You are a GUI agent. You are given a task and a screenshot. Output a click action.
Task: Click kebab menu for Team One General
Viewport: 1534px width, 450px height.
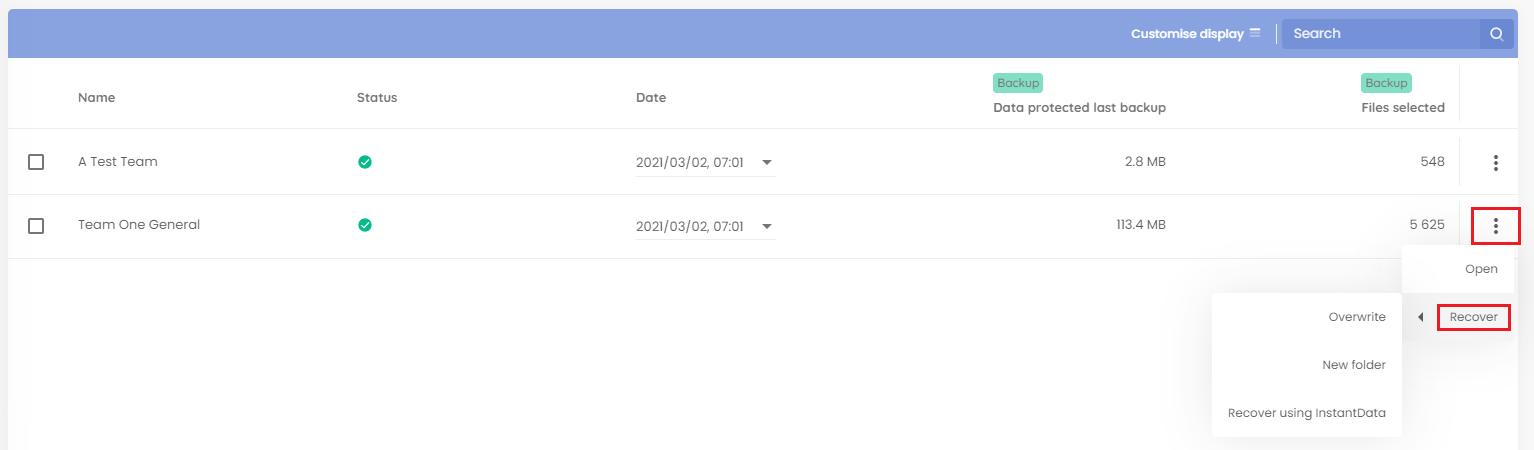coord(1496,226)
